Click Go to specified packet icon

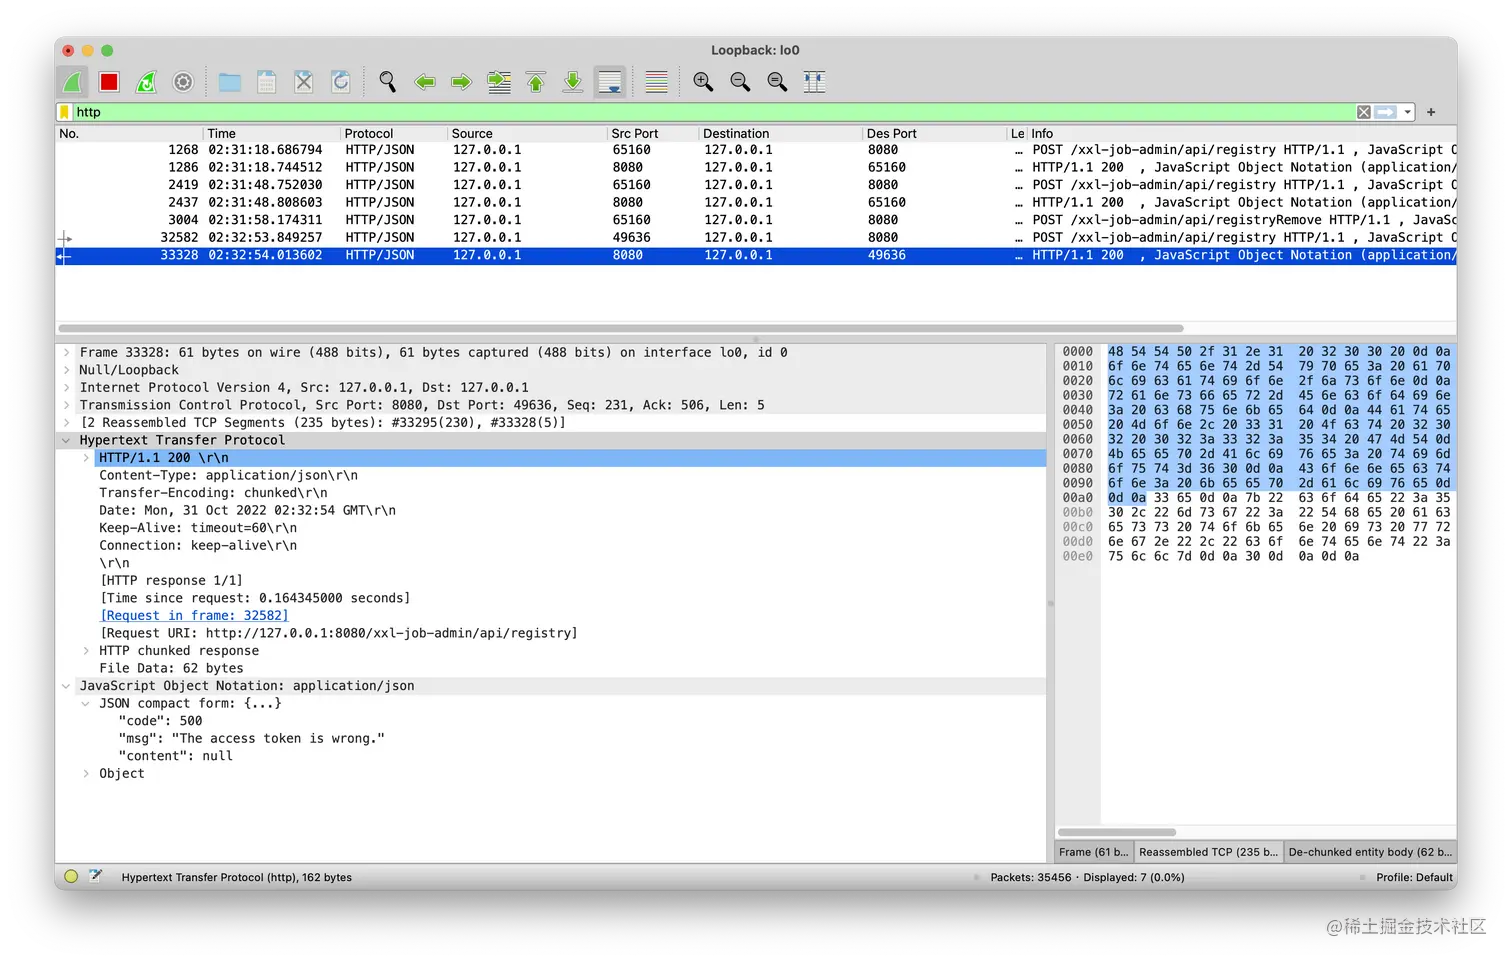(x=499, y=82)
